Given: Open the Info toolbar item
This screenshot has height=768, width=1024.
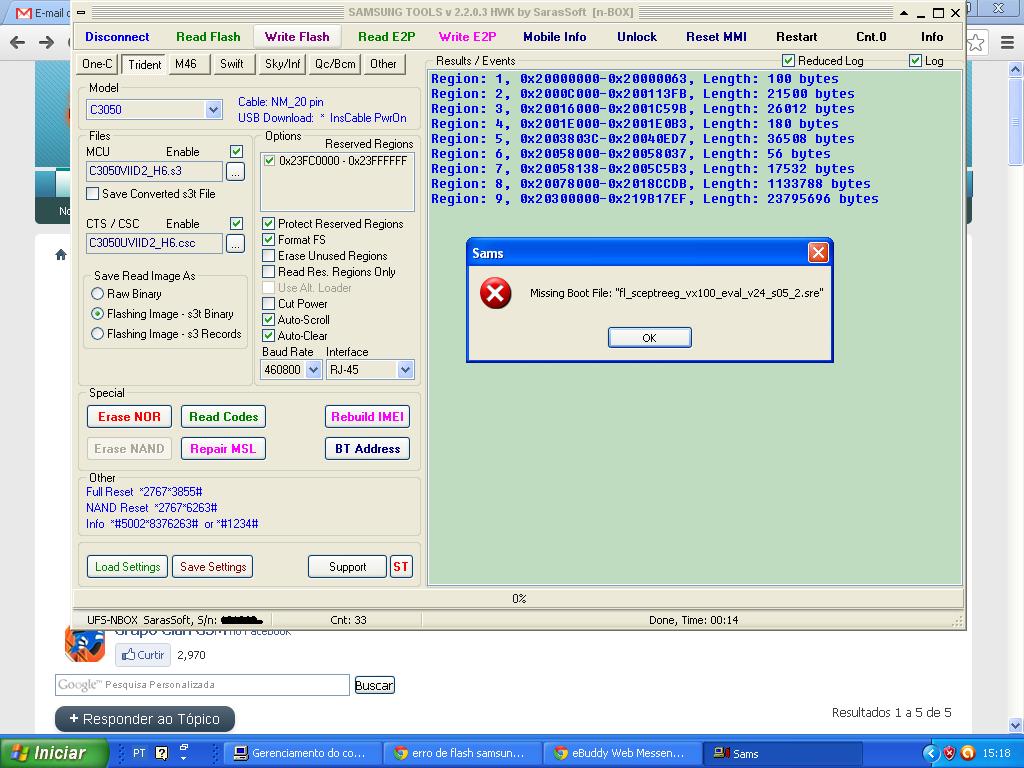Looking at the screenshot, I should click(932, 37).
